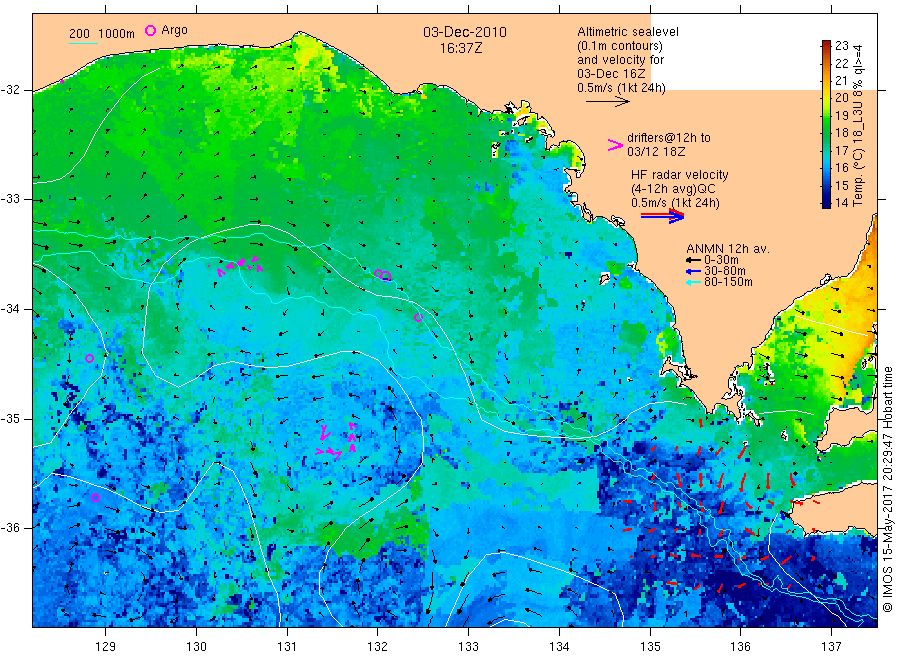Image resolution: width=900 pixels, height=660 pixels.
Task: Click the 03-Dec-2010 date title
Action: (x=465, y=32)
